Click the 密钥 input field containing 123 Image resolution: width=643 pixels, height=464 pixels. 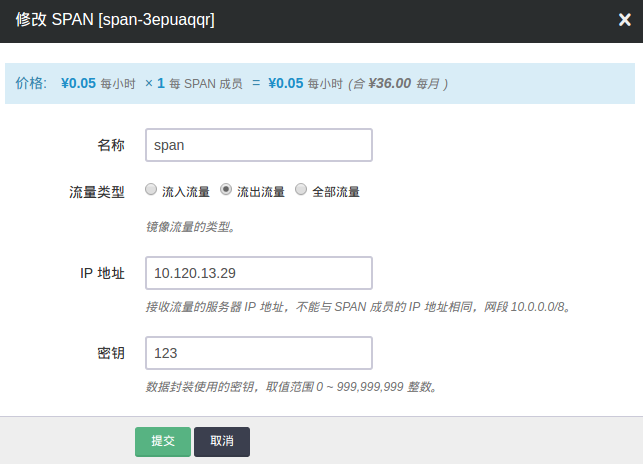click(x=258, y=353)
